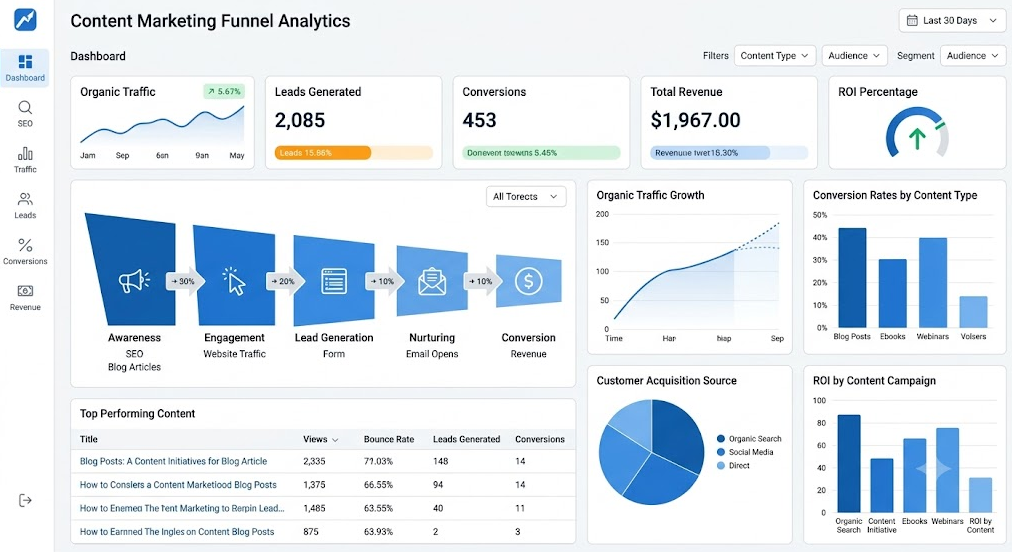
Task: Open the Traffic bar-chart sidebar icon
Action: pyautogui.click(x=25, y=153)
